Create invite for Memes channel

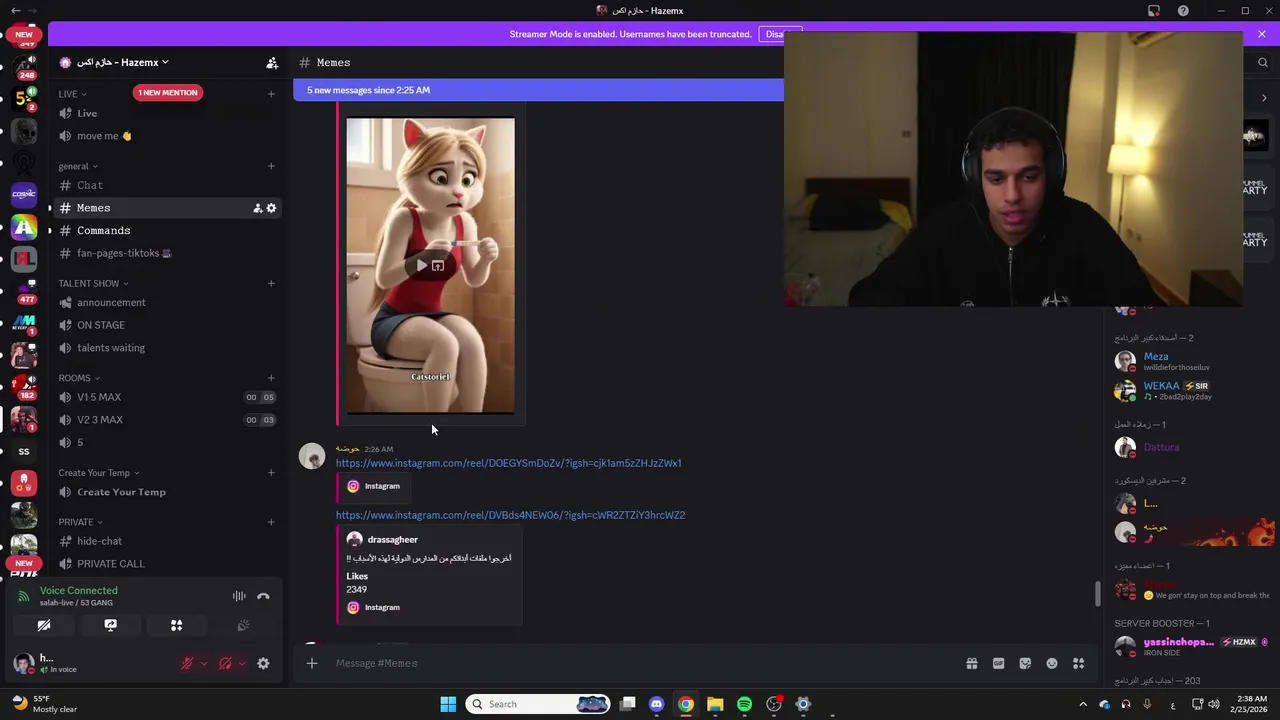tap(257, 208)
